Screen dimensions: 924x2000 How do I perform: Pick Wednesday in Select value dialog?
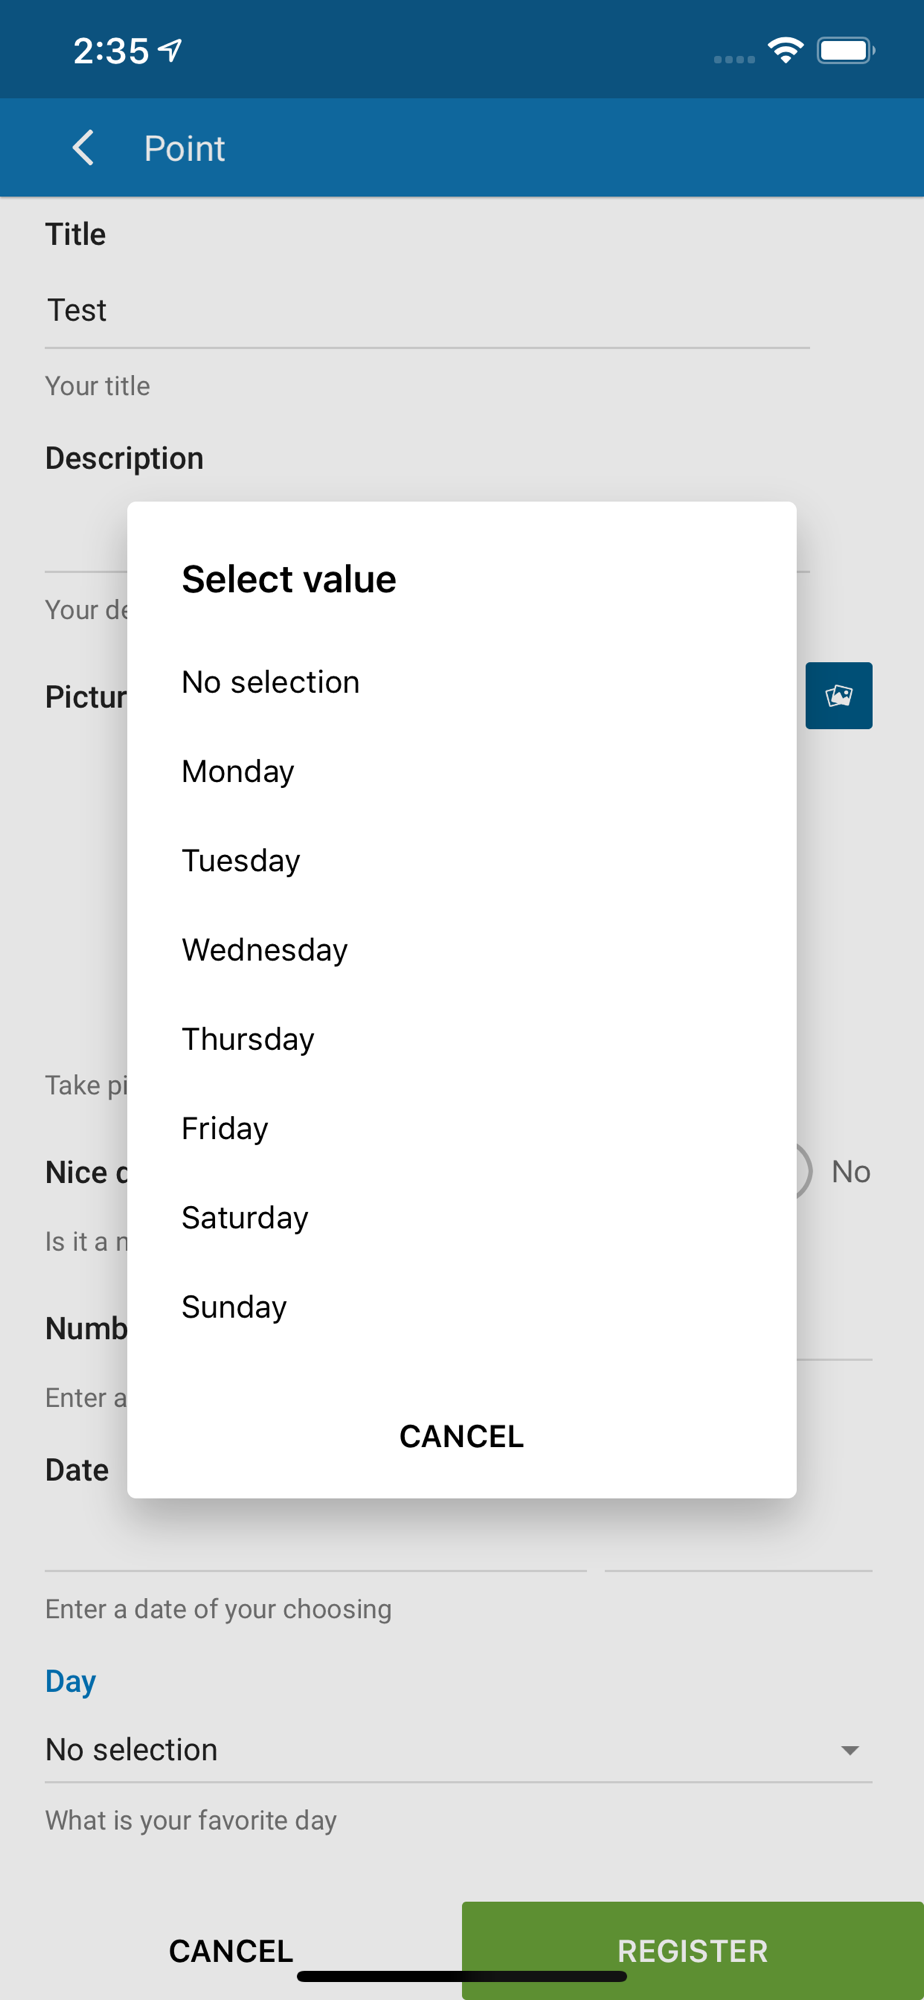click(462, 949)
